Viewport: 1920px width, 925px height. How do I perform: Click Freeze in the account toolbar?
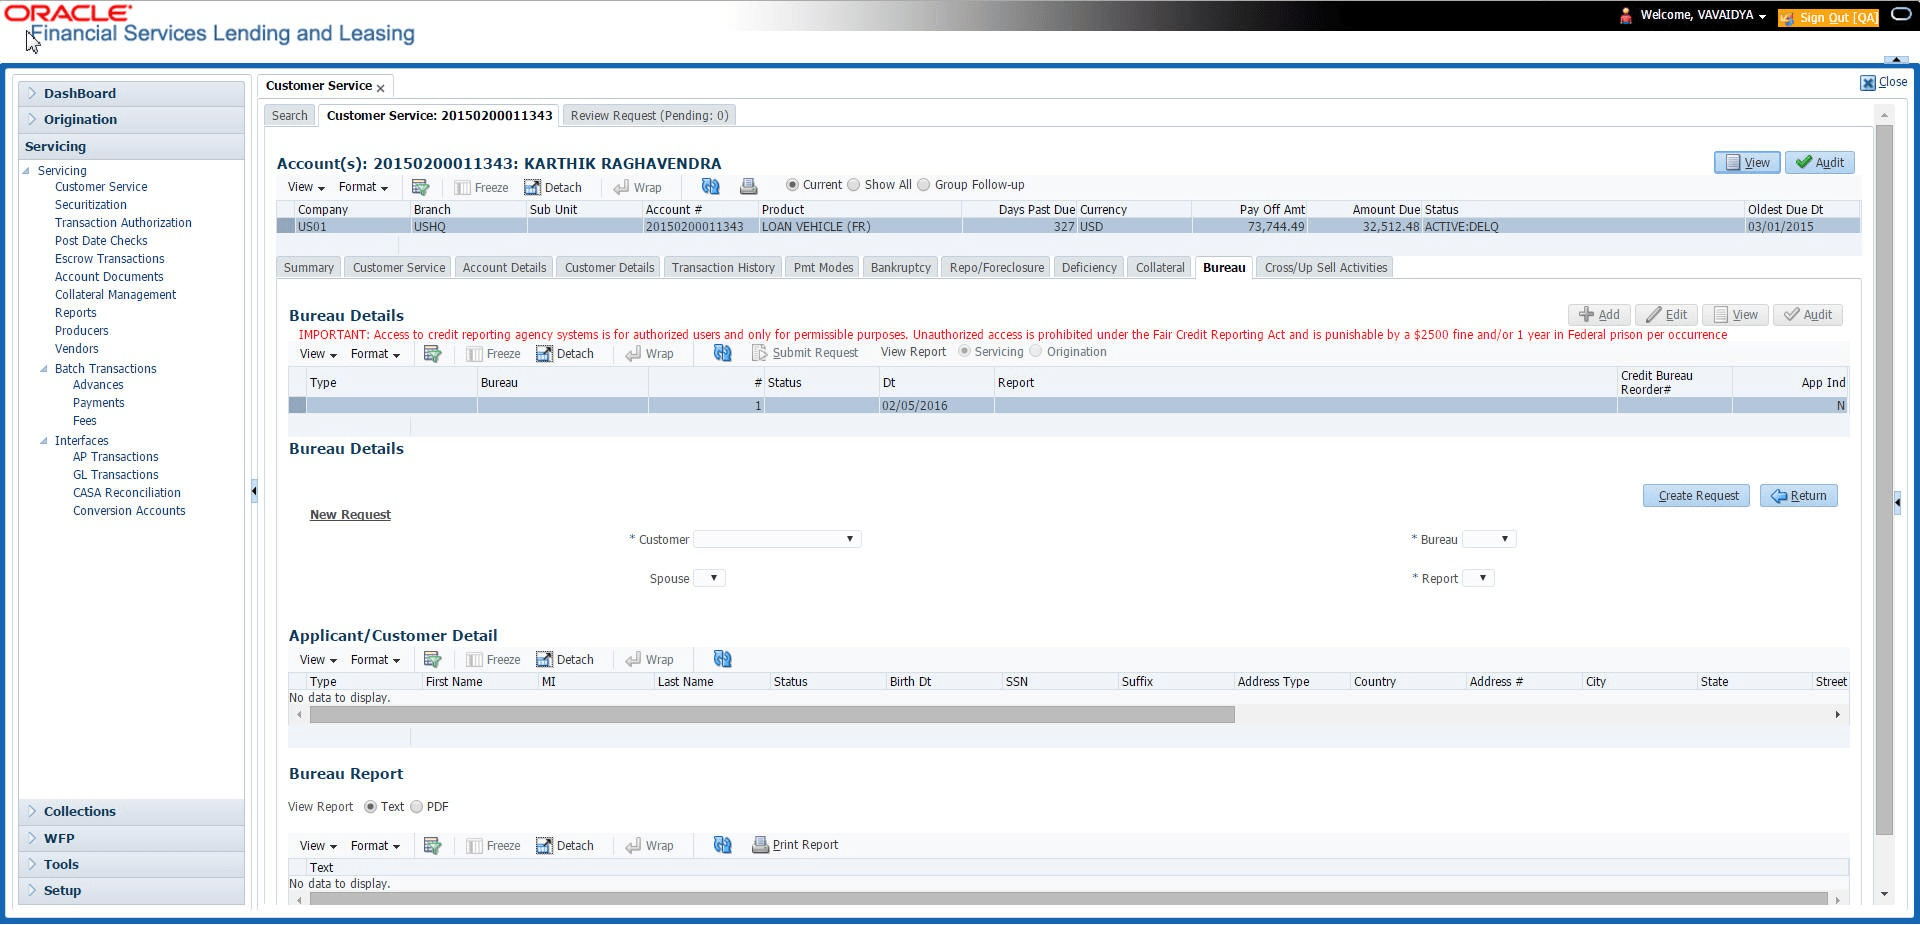pos(481,187)
